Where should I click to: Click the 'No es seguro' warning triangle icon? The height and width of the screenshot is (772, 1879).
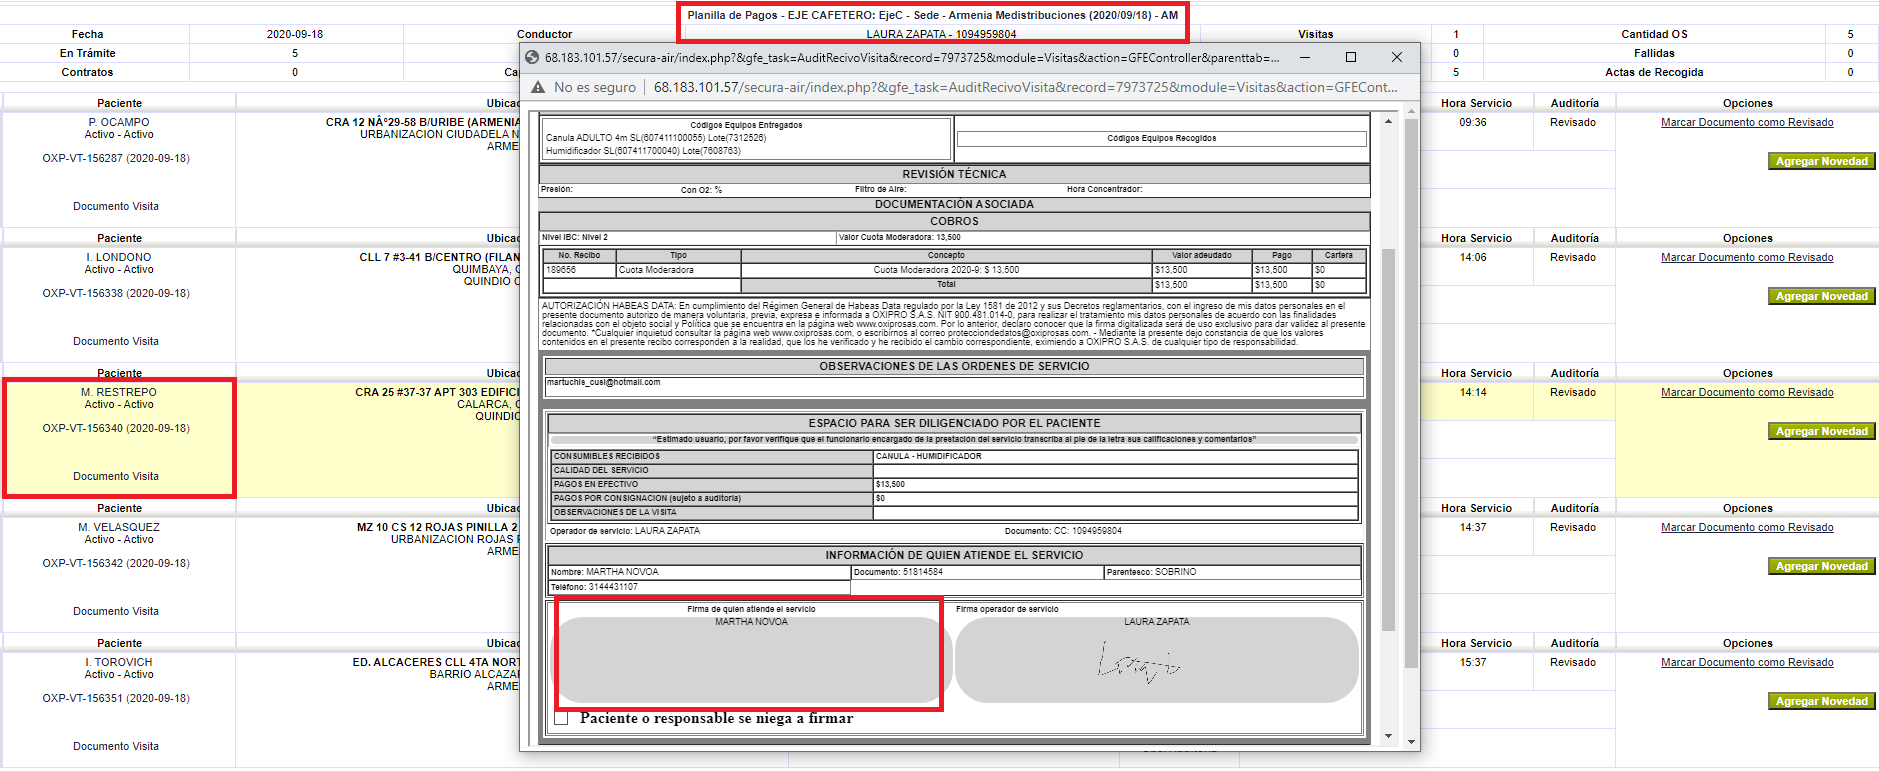click(x=538, y=87)
